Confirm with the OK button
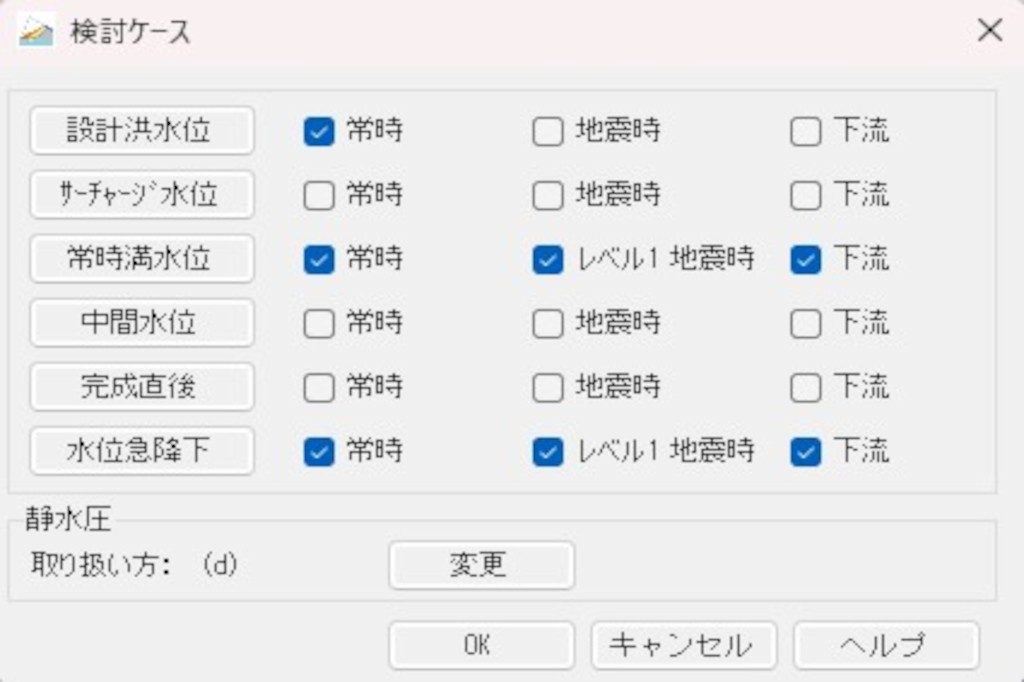The height and width of the screenshot is (682, 1024). click(x=481, y=645)
